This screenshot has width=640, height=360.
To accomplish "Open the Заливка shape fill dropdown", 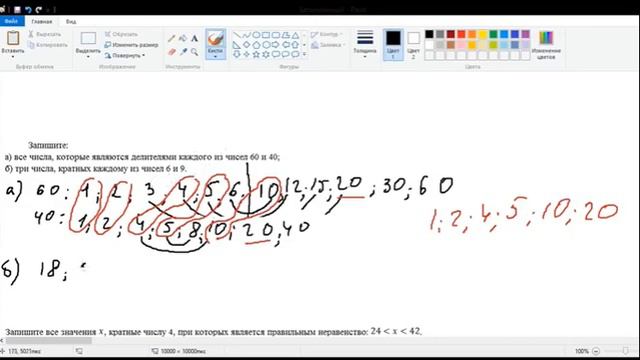I will (x=328, y=45).
